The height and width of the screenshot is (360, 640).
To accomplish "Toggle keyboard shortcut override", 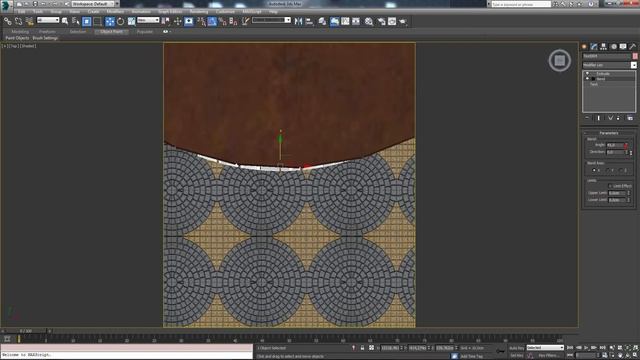I will coord(189,21).
